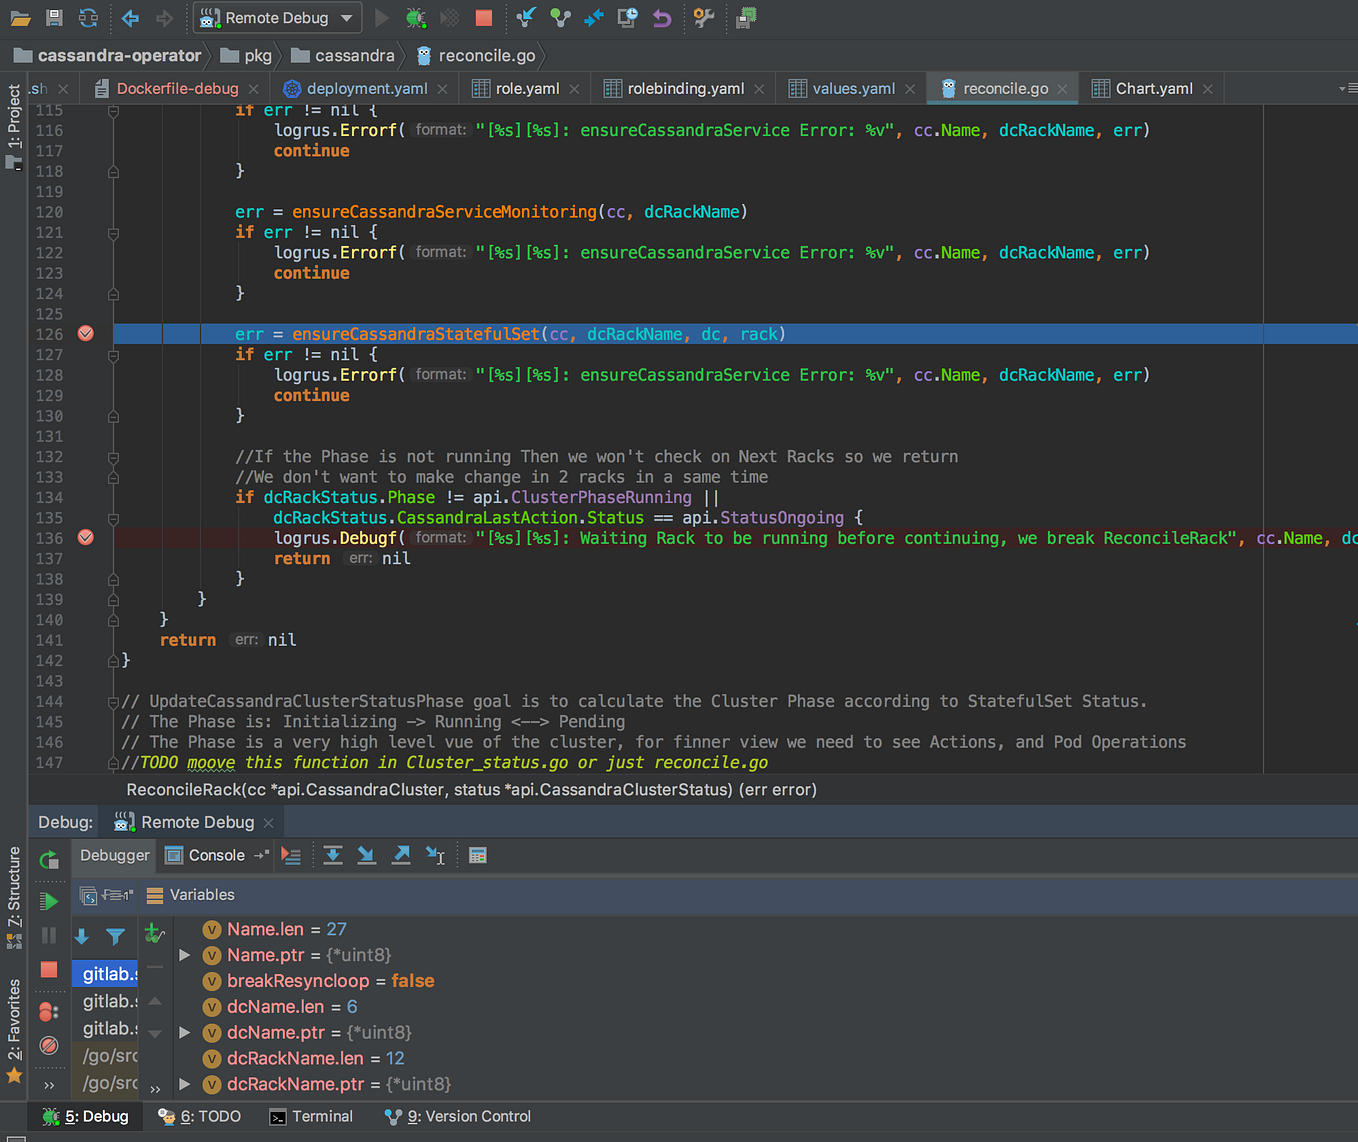Click the Step Out debugger icon
1358x1142 pixels.
pos(401,855)
